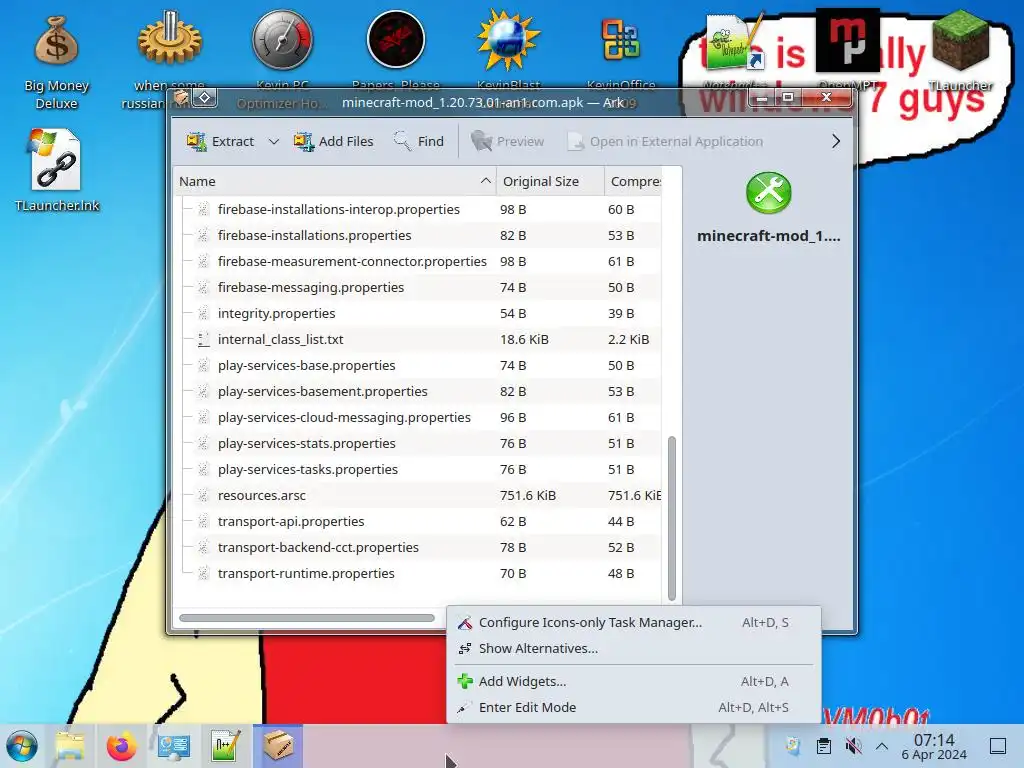
Task: Open the Notepad++ desktop shortcut
Action: point(735,42)
